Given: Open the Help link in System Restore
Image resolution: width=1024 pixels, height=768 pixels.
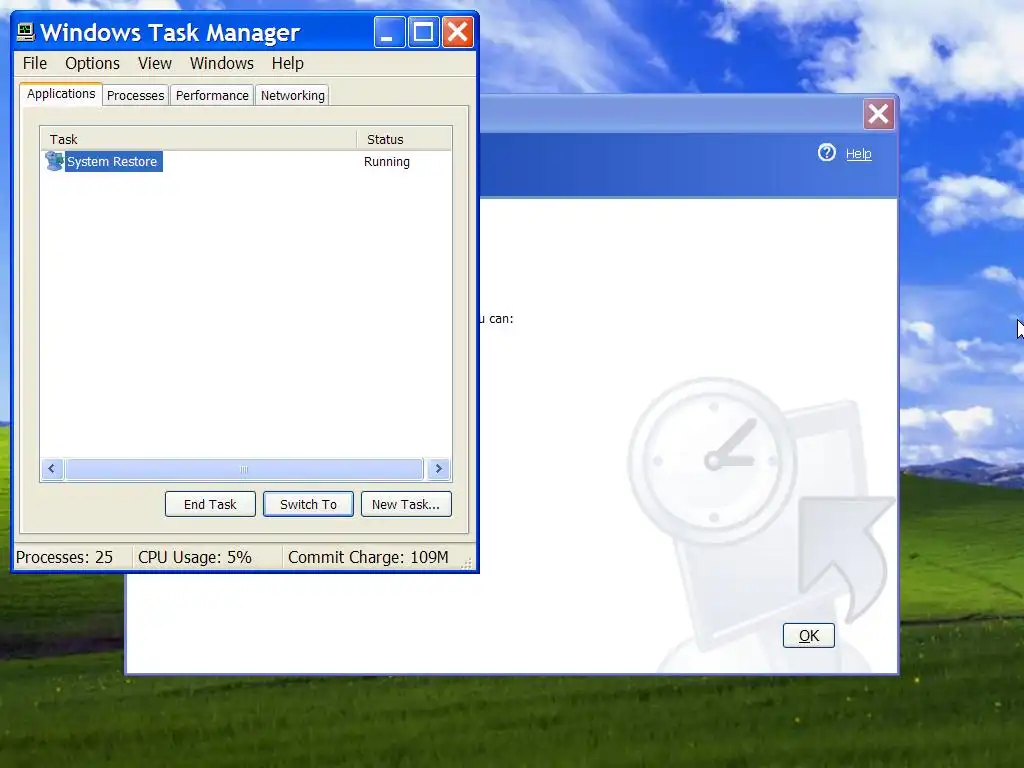Looking at the screenshot, I should [x=858, y=153].
